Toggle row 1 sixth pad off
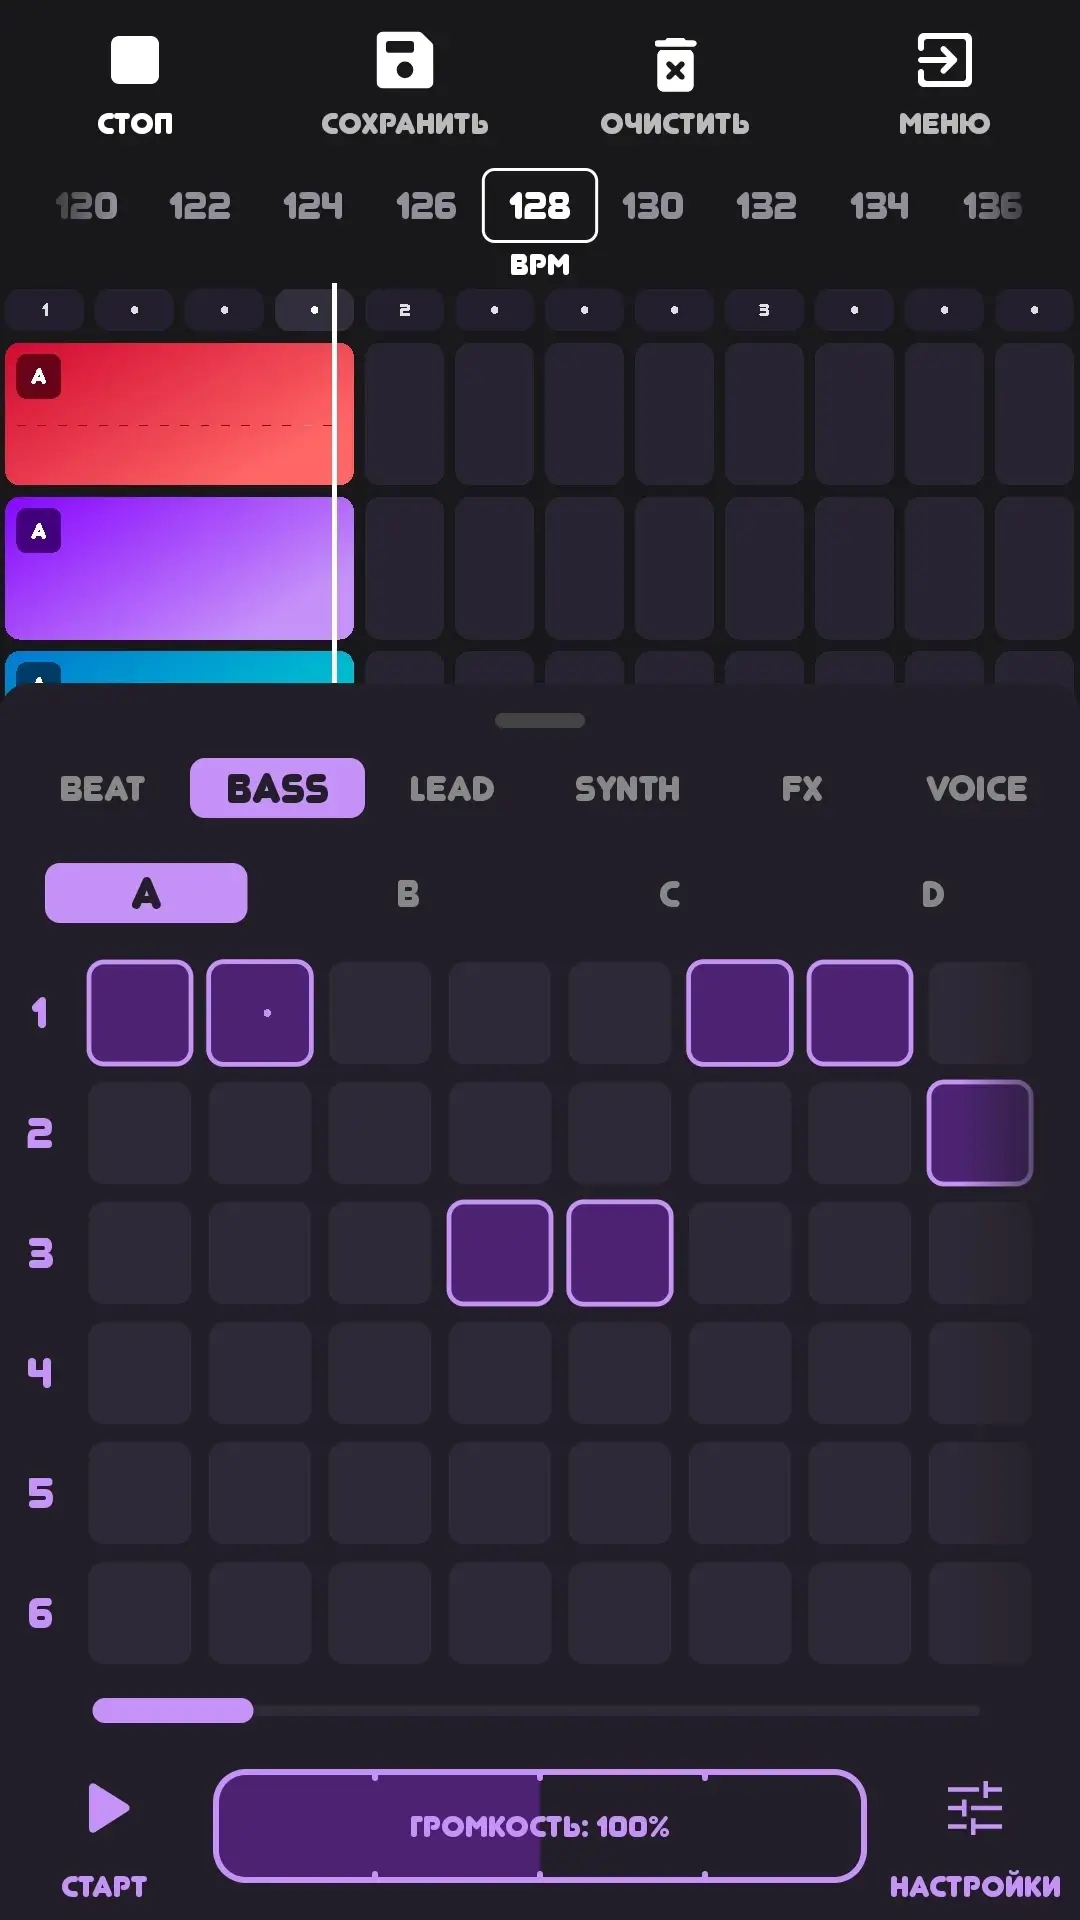1080x1920 pixels. (x=740, y=1013)
